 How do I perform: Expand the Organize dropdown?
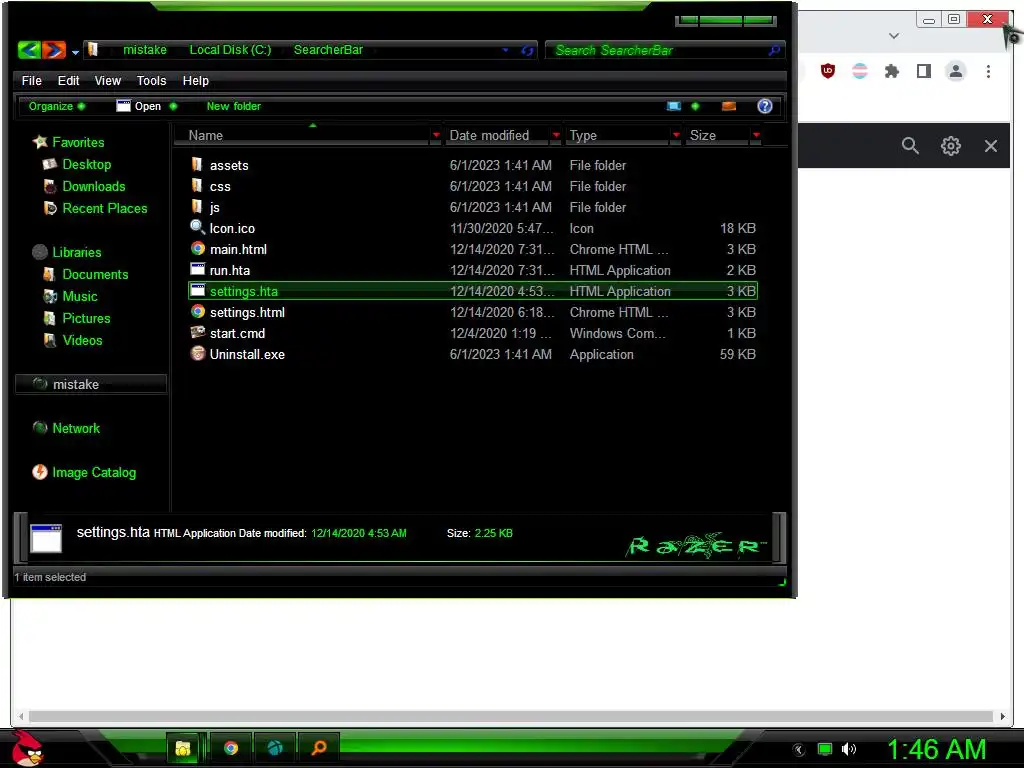[x=57, y=106]
